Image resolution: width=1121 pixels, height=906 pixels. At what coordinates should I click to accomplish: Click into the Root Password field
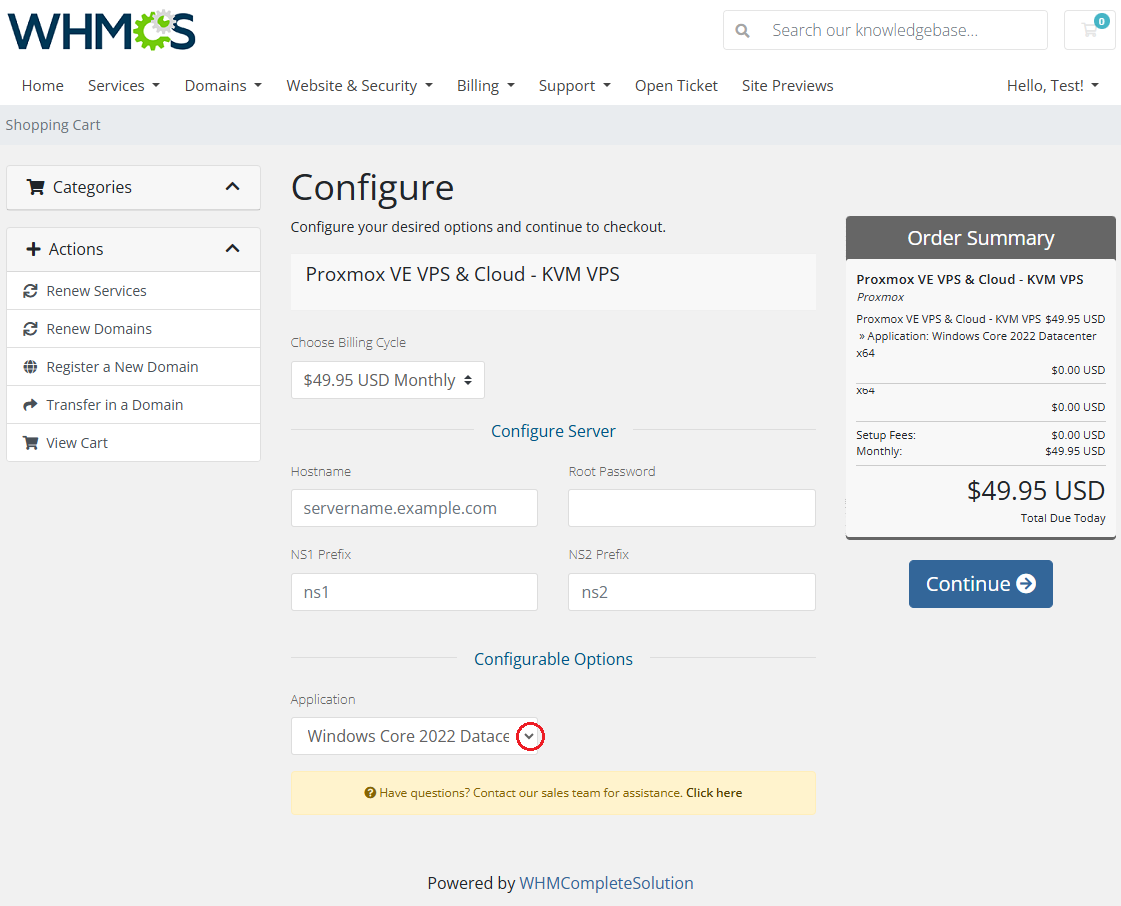pyautogui.click(x=691, y=508)
